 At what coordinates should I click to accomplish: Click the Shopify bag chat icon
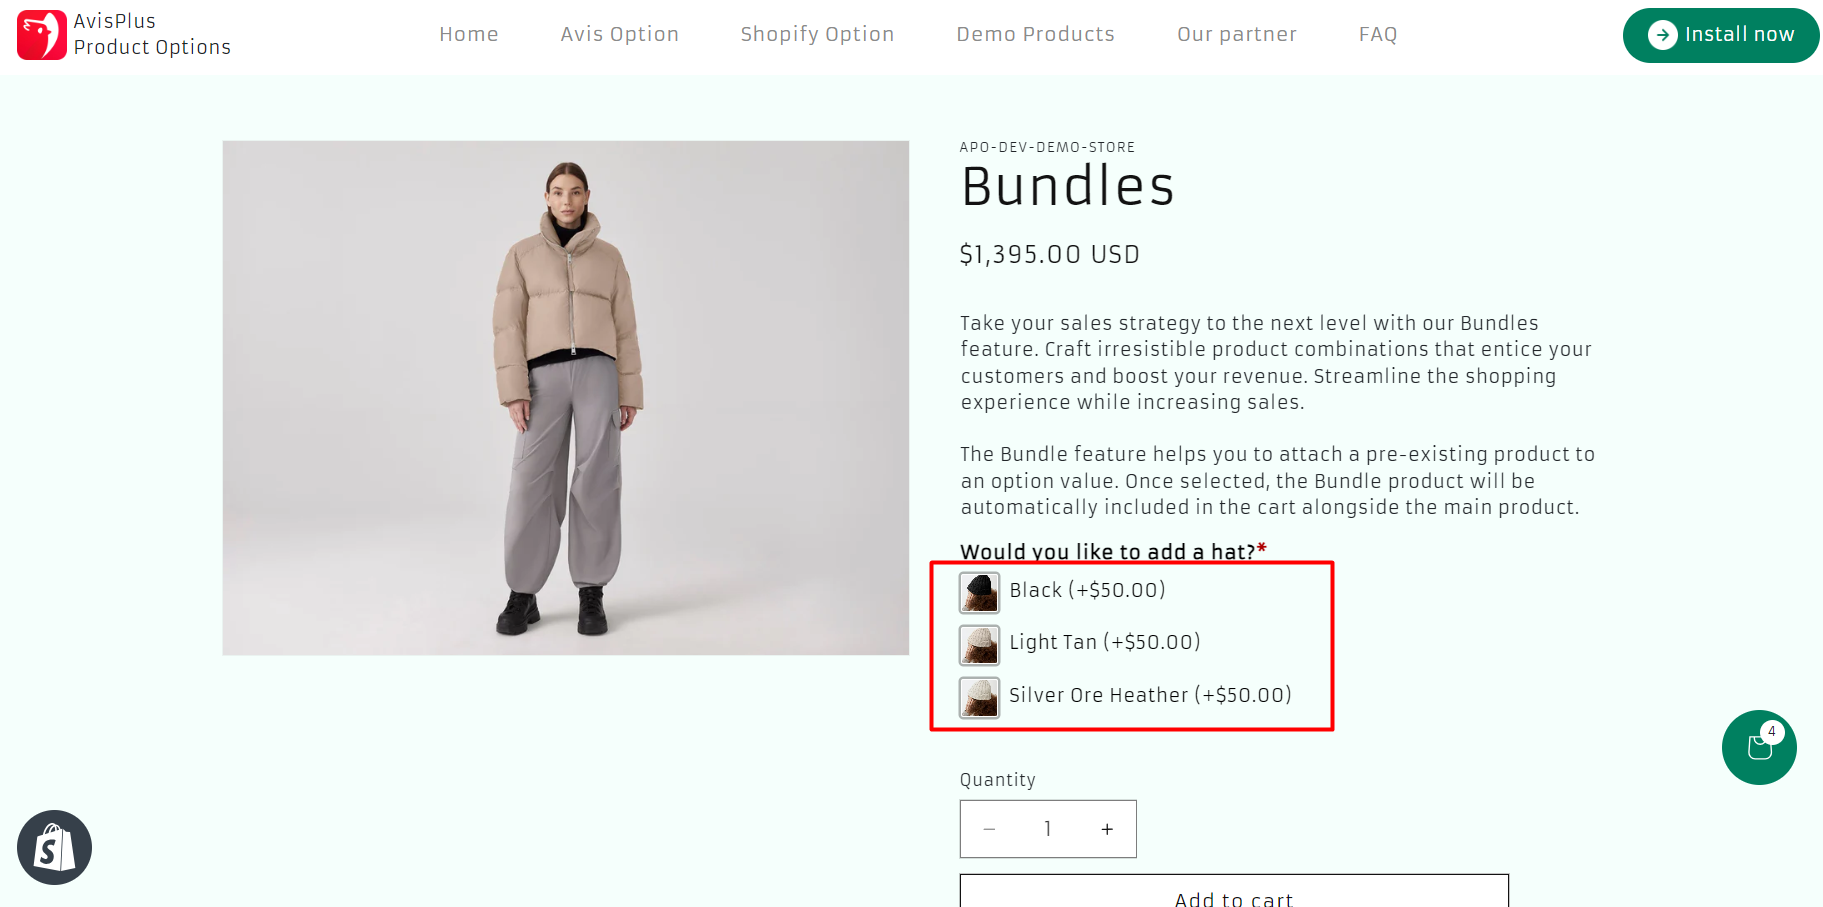point(55,847)
